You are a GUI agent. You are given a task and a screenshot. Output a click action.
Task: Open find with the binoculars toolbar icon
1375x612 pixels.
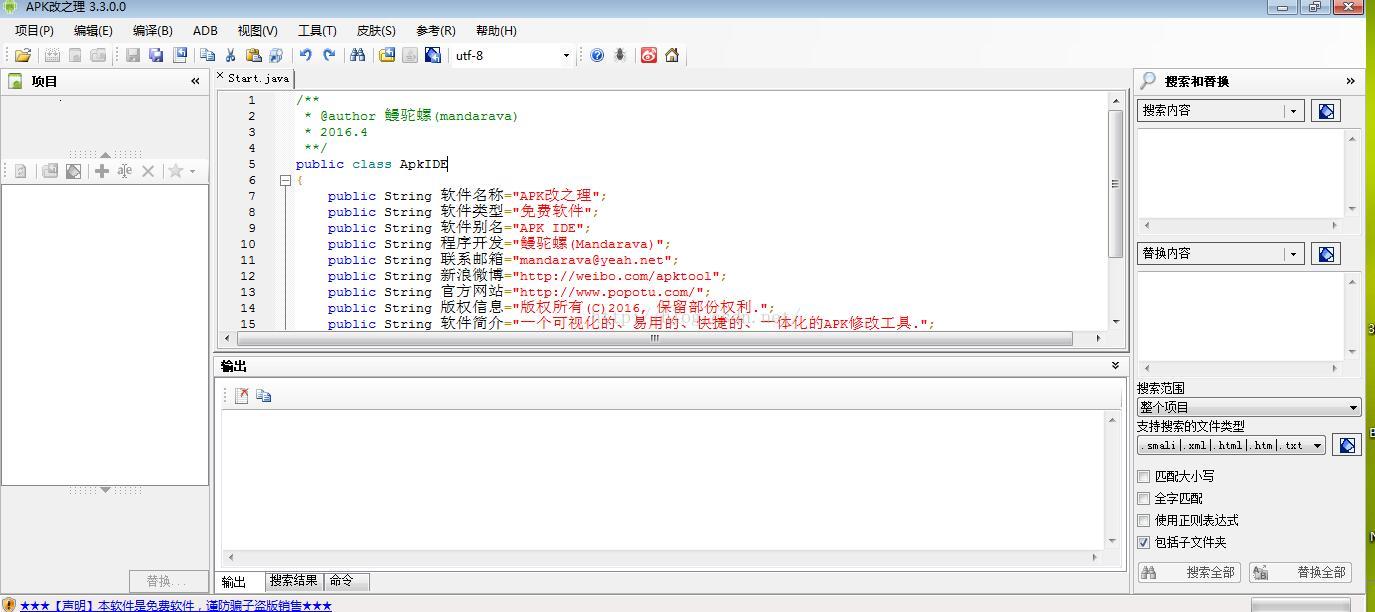pos(357,56)
